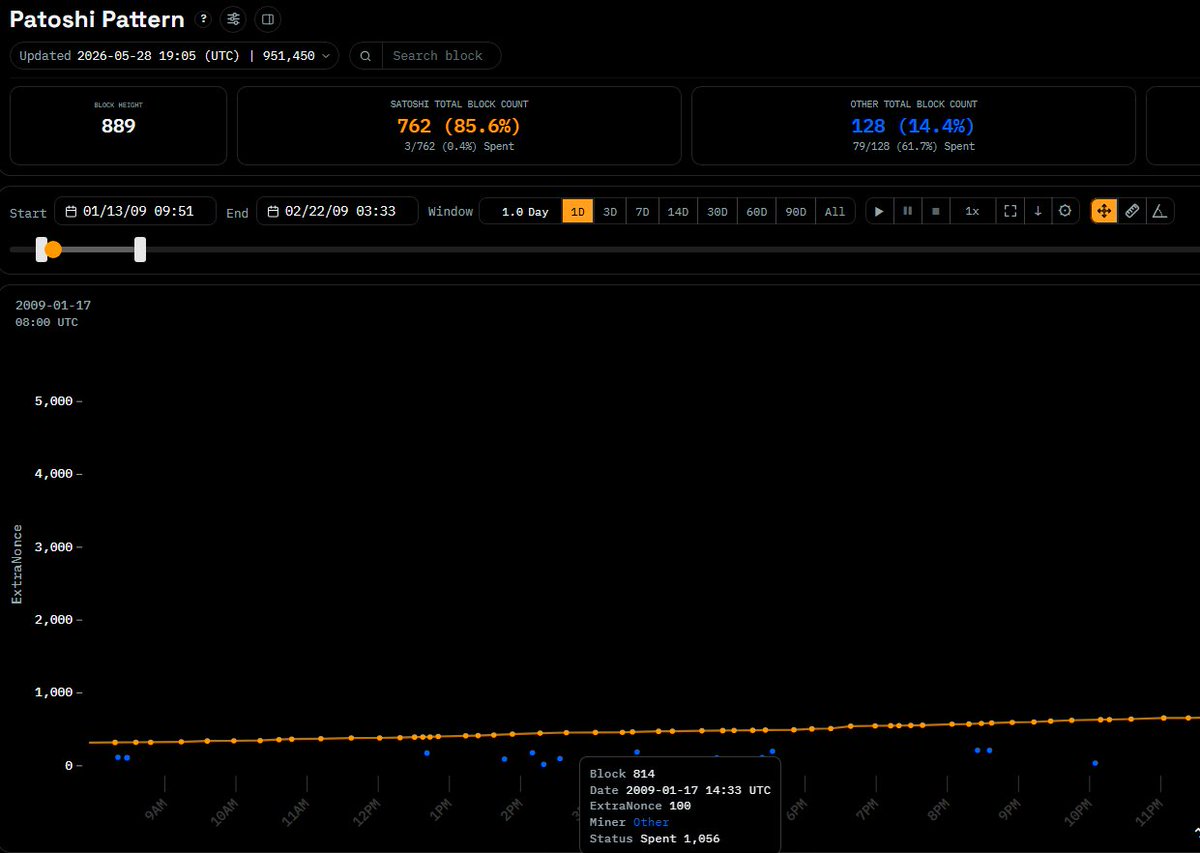Select the 14D window tab
Screen dimensions: 1200x853
[678, 212]
